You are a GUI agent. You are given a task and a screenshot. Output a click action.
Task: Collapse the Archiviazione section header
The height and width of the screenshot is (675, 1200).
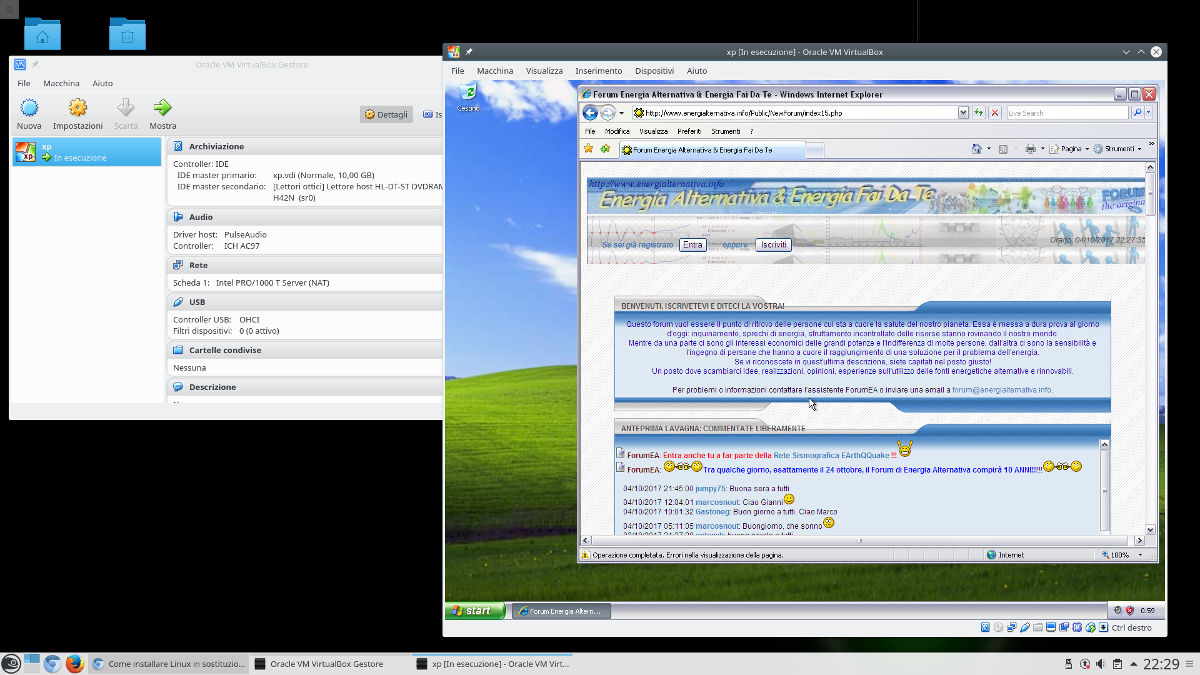pos(305,146)
